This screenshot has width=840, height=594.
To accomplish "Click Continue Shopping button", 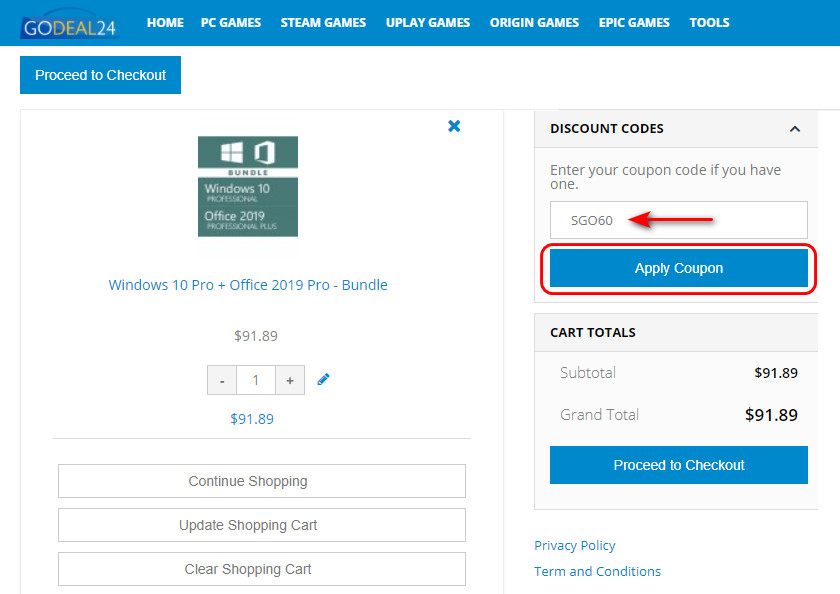I will 262,481.
